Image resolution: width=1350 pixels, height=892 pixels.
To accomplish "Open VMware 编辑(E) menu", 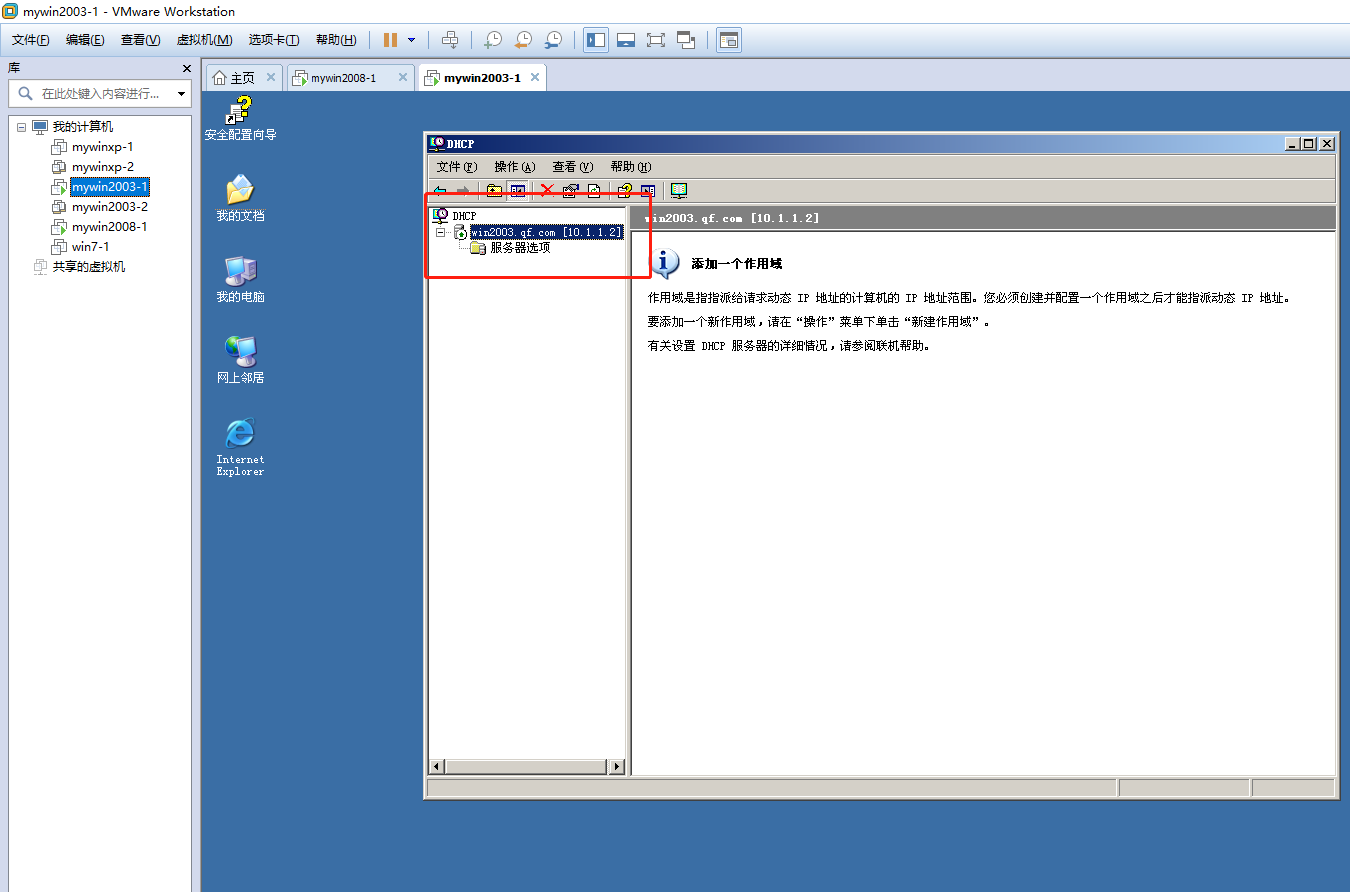I will click(x=85, y=40).
